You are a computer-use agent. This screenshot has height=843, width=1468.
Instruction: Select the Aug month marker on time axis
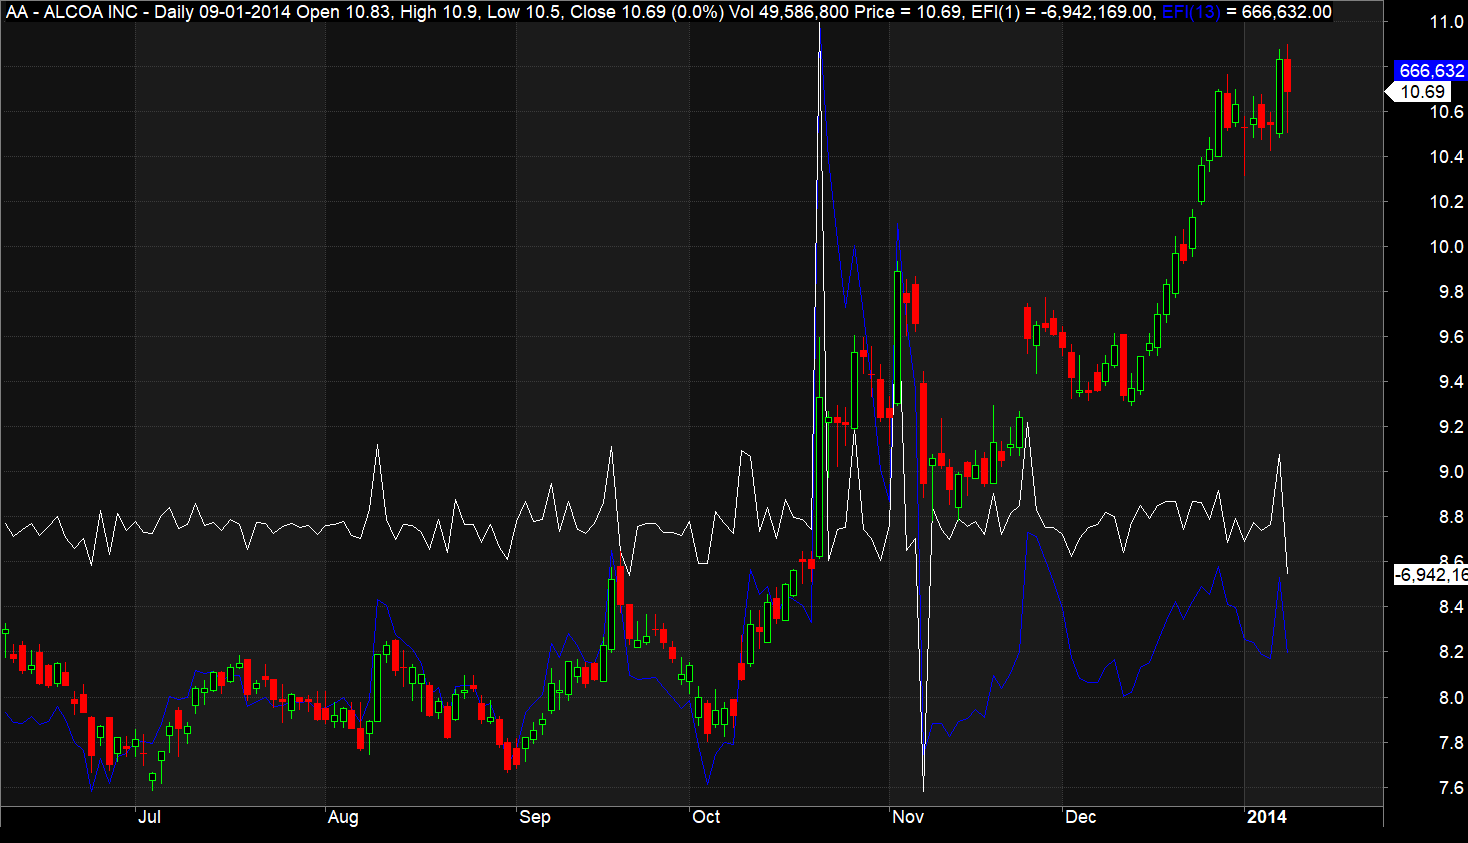343,817
